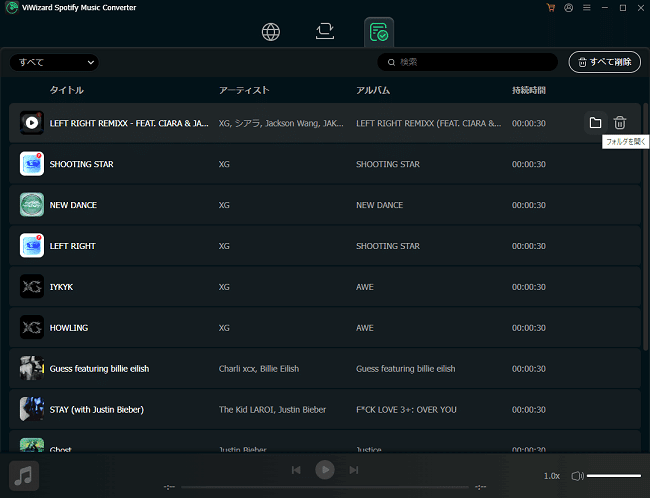The image size is (650, 498).
Task: Click the Guess featuring billie eilish thumbnail
Action: tap(32, 368)
